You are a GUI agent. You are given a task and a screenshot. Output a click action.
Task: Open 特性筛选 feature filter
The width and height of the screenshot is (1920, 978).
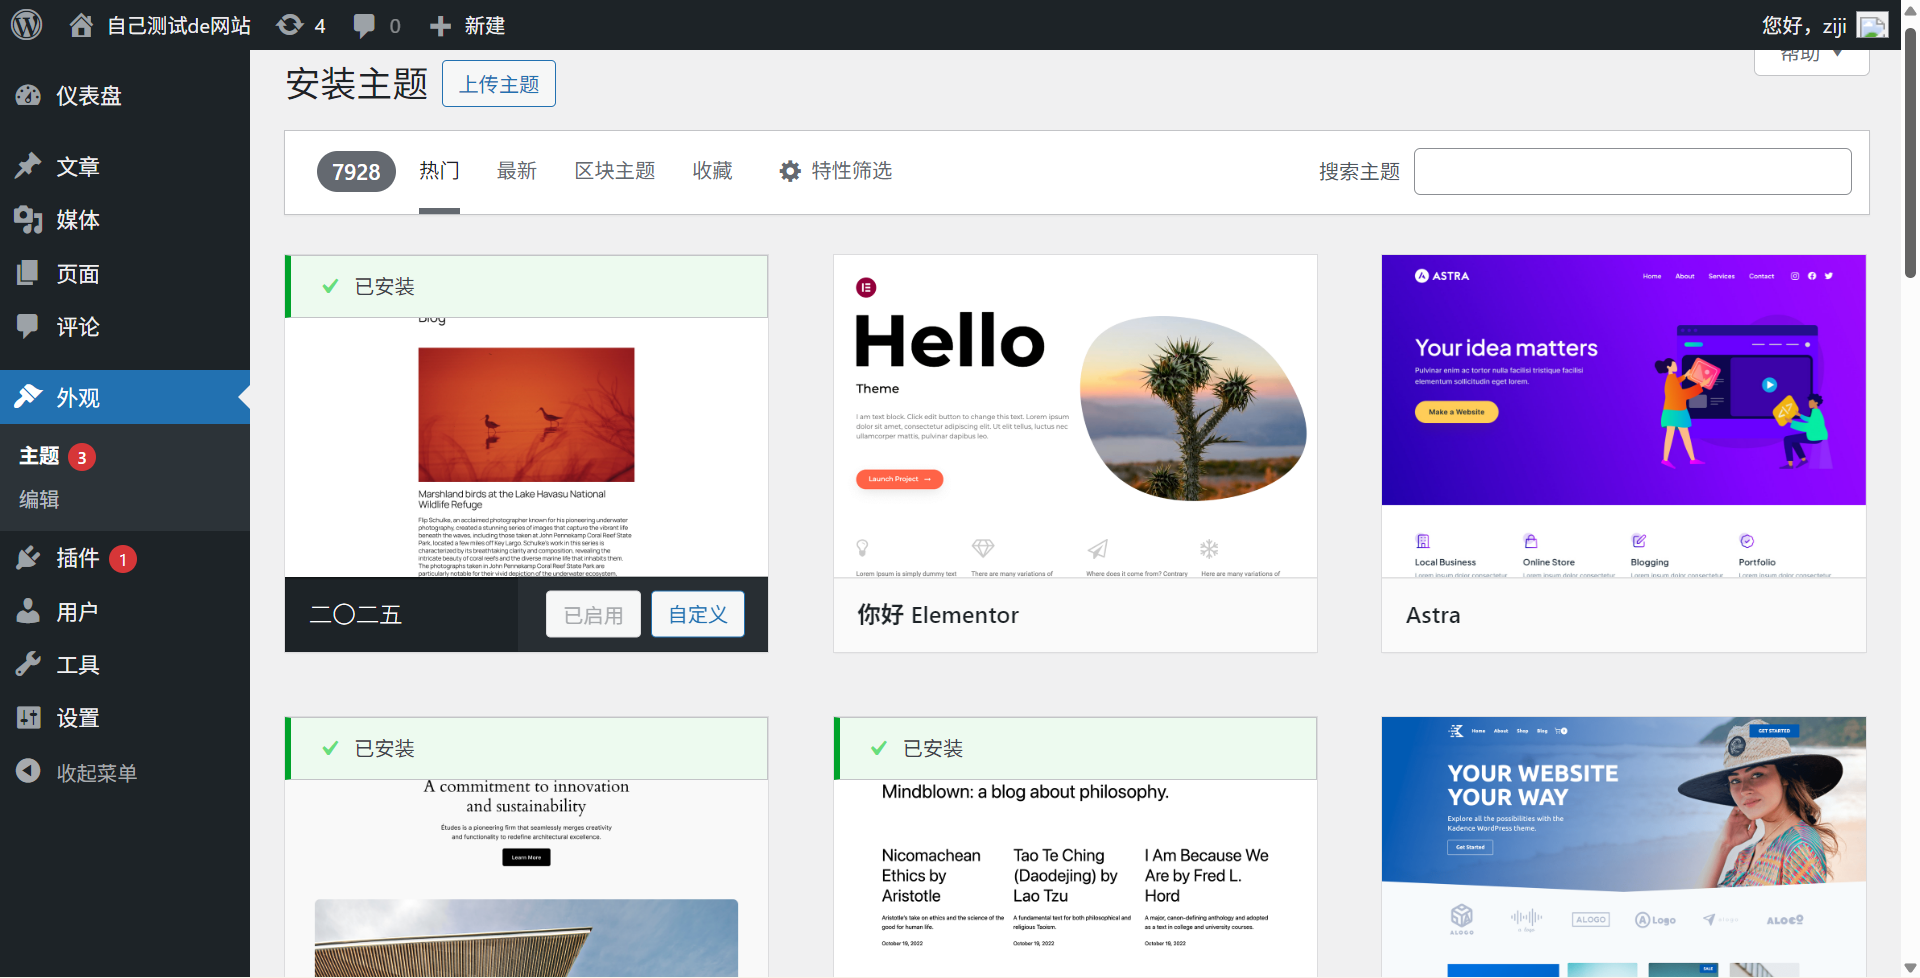tap(836, 171)
